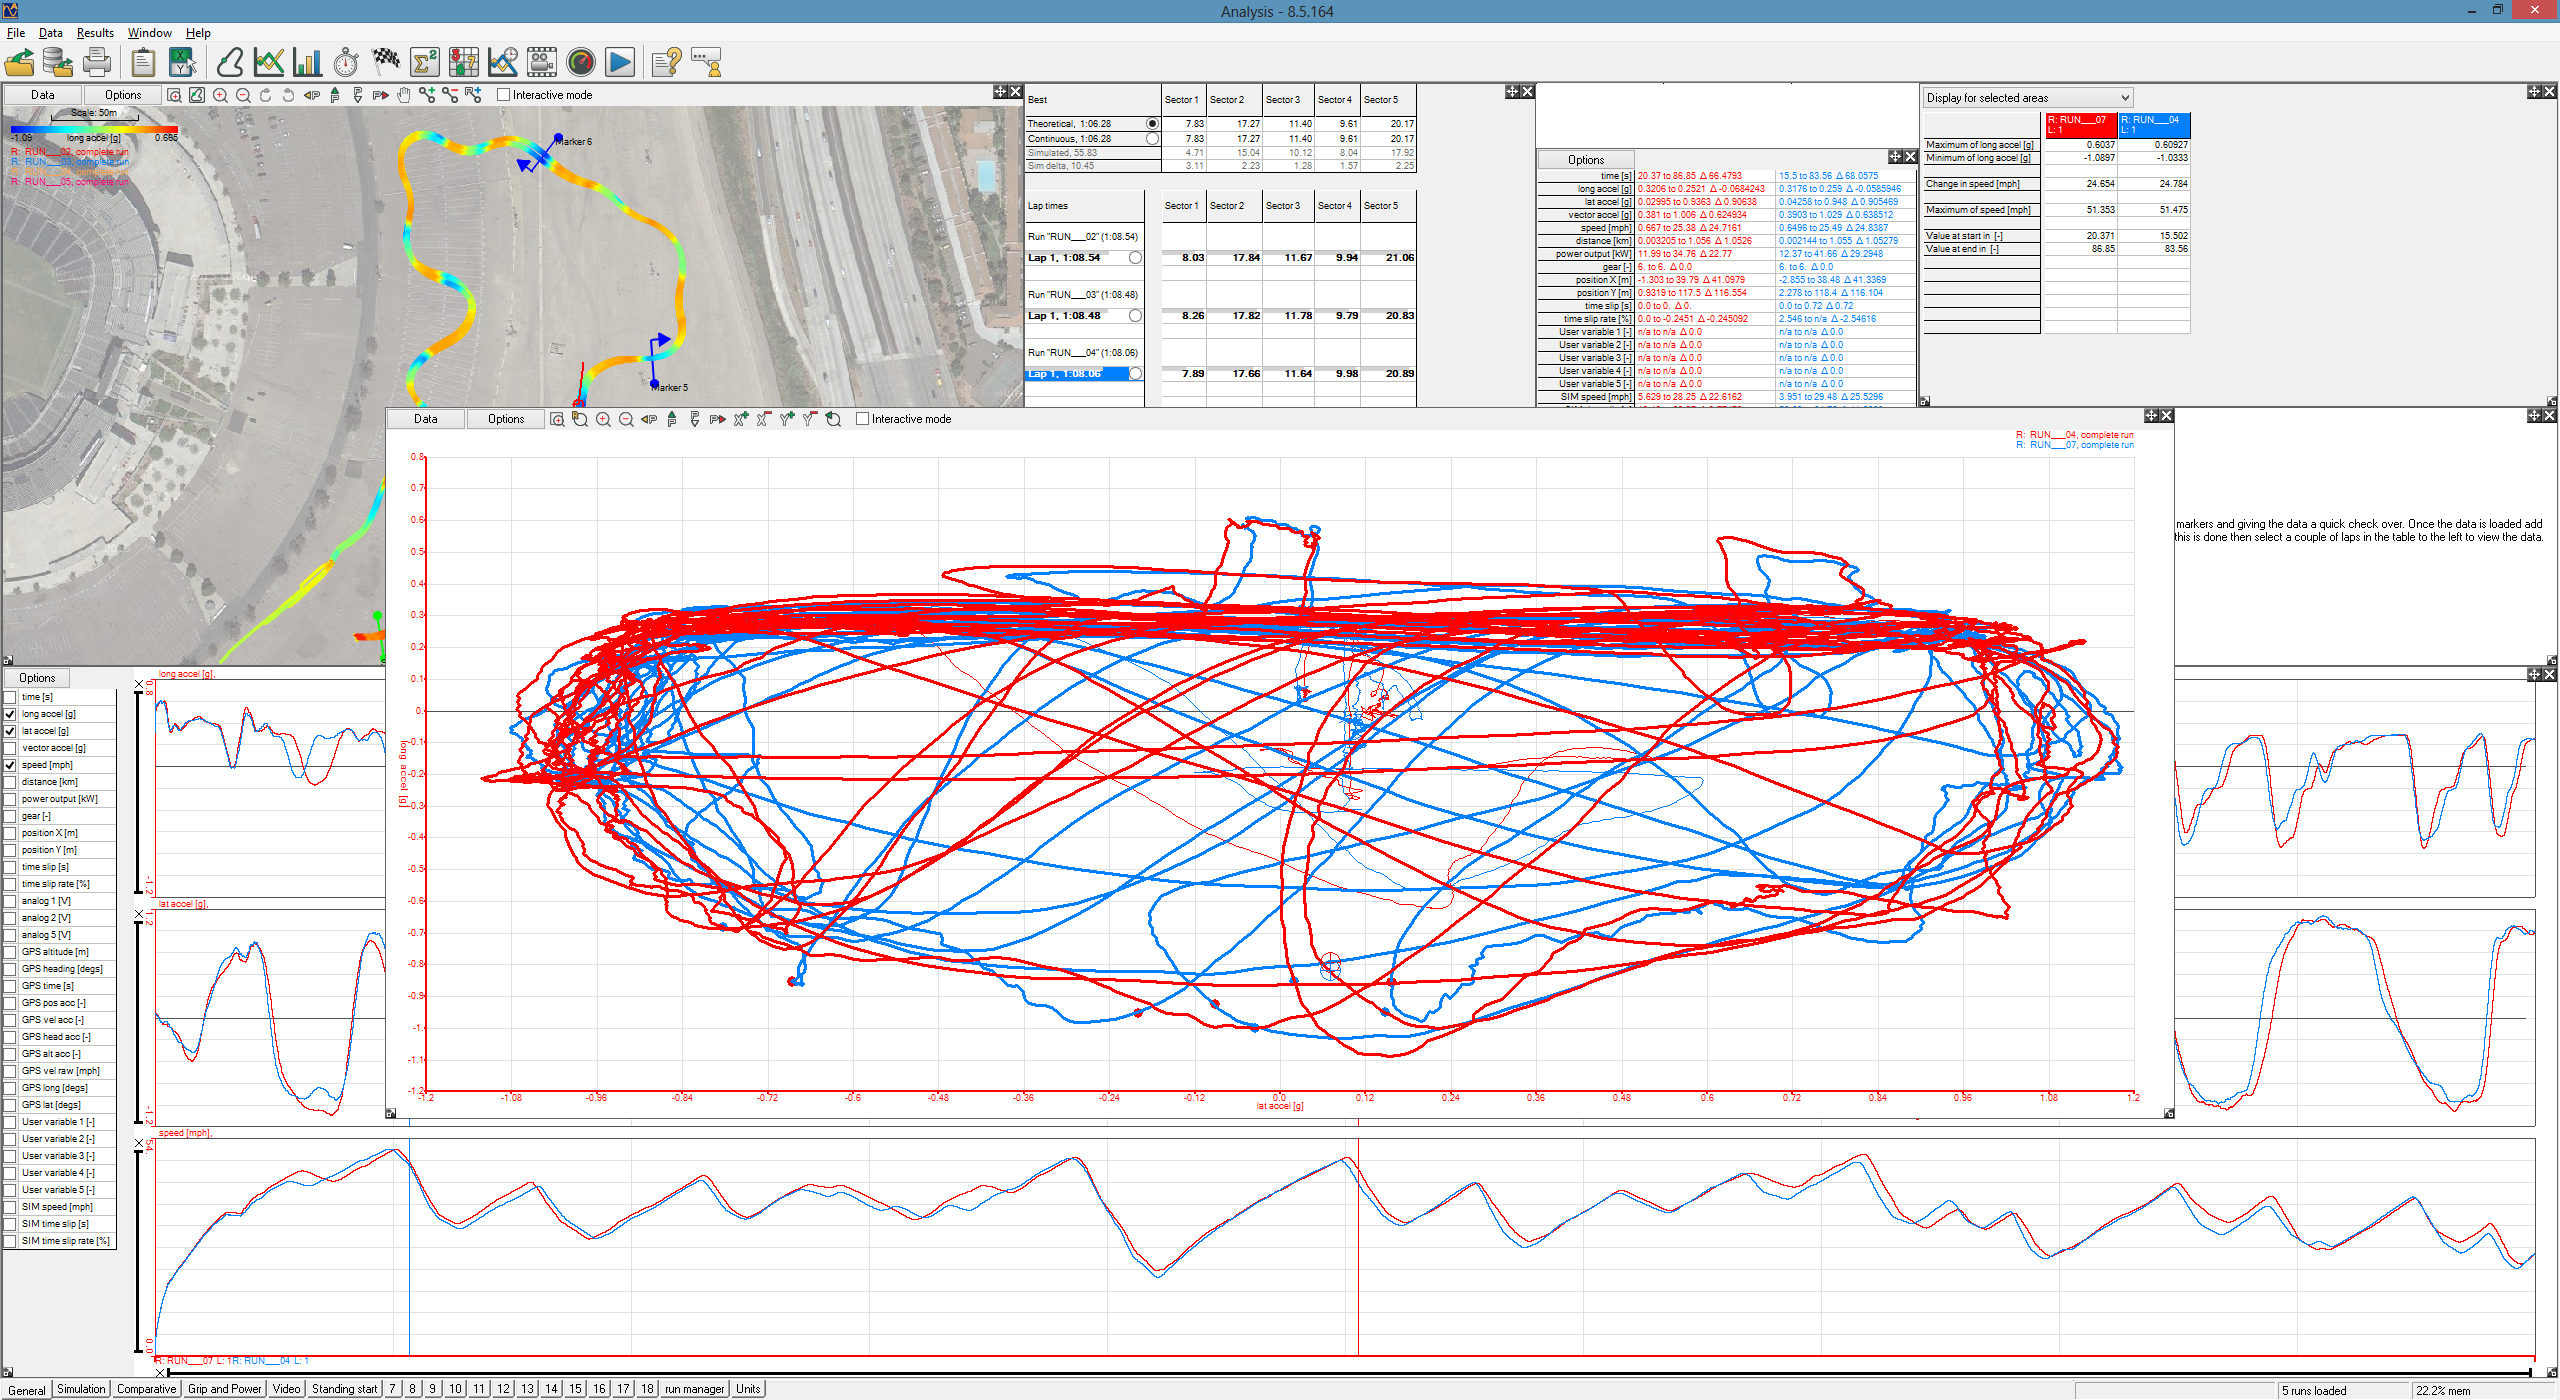
Task: Click the R: RUN 07 red column header
Action: coord(2082,125)
